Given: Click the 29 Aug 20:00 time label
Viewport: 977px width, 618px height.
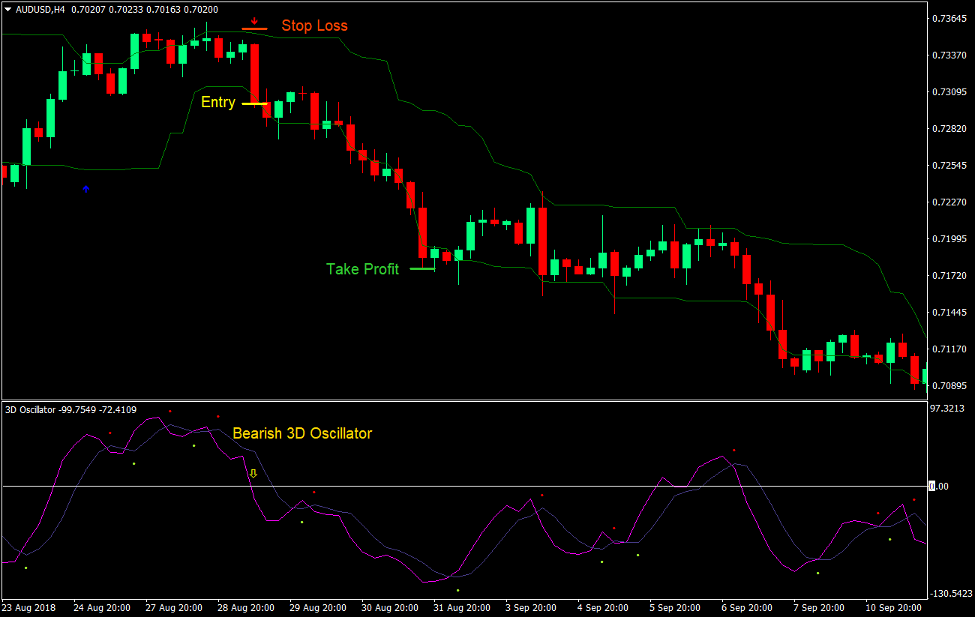Looking at the screenshot, I should click(318, 607).
